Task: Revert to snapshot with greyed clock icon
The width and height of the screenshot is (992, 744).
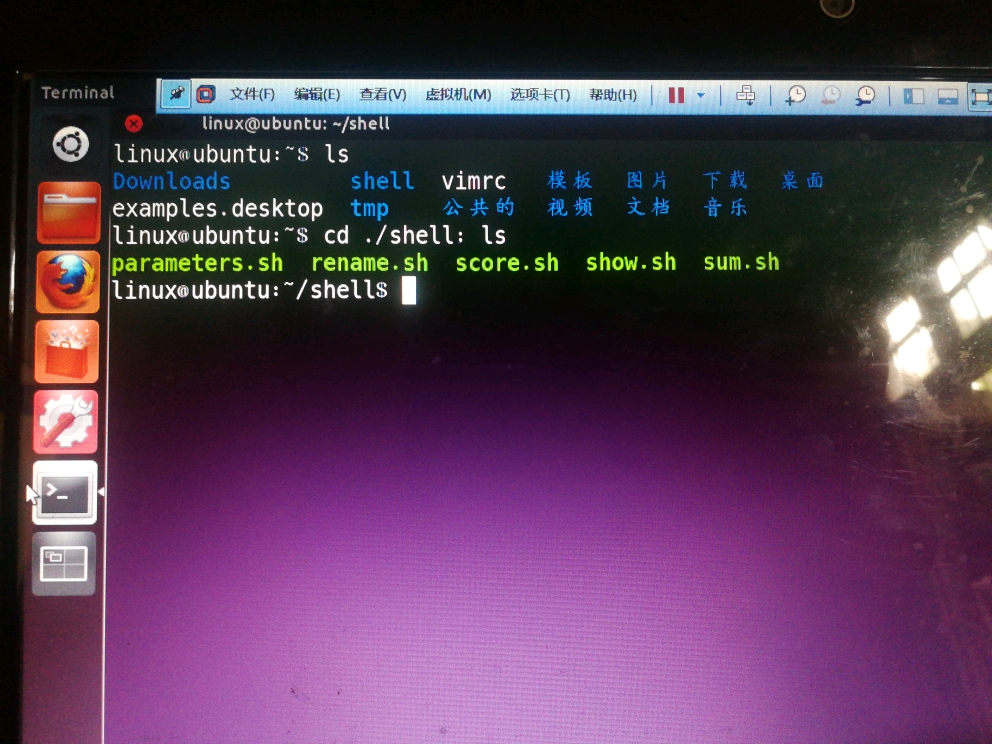Action: tap(830, 96)
